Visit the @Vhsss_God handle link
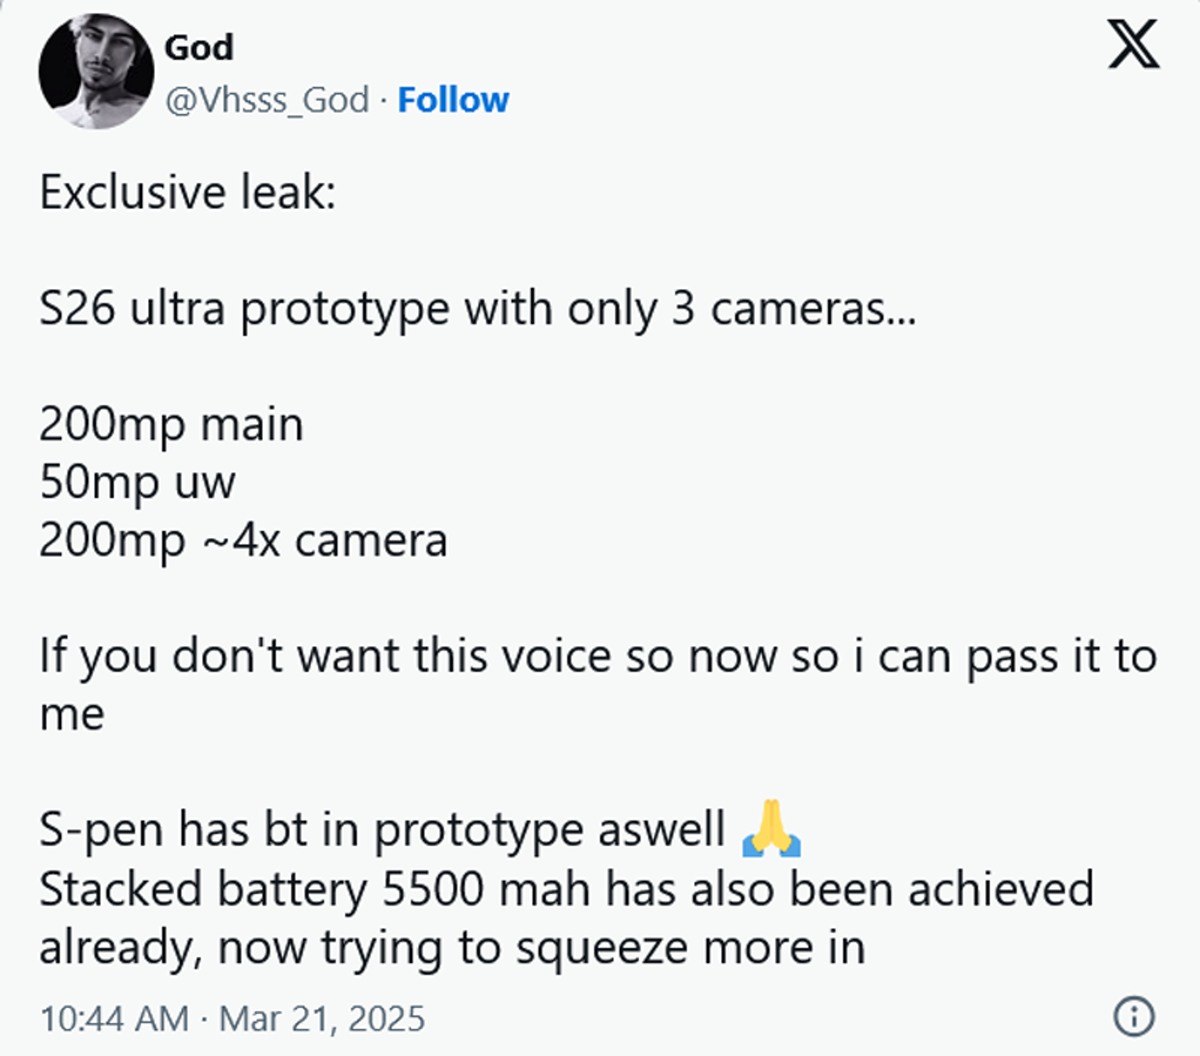This screenshot has width=1200, height=1056. click(x=267, y=100)
